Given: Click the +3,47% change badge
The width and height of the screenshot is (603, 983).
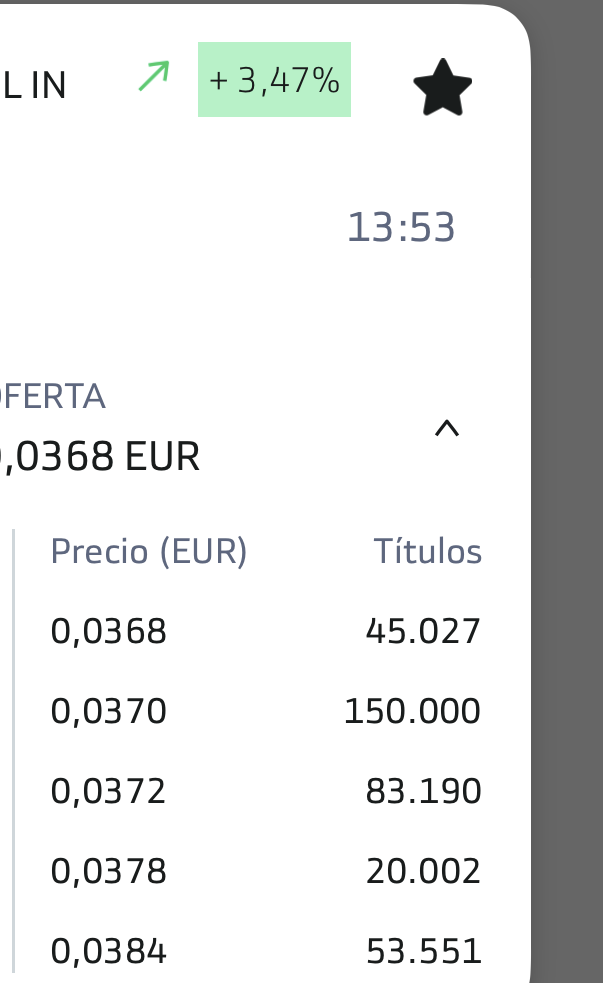Looking at the screenshot, I should point(274,80).
